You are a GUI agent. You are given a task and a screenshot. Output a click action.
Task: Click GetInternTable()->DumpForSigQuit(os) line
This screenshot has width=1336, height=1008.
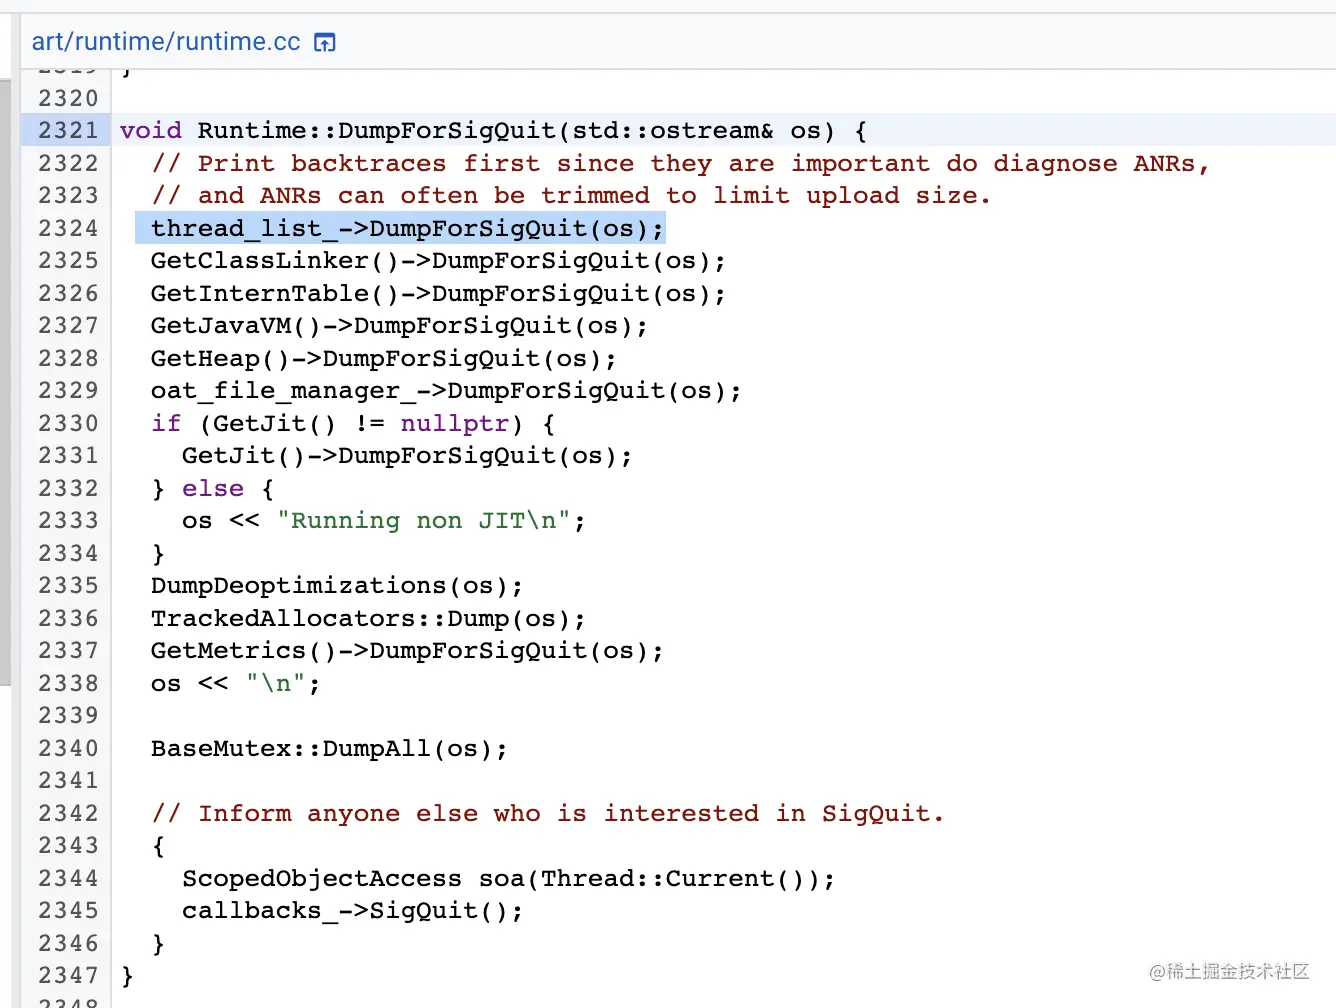pyautogui.click(x=438, y=293)
